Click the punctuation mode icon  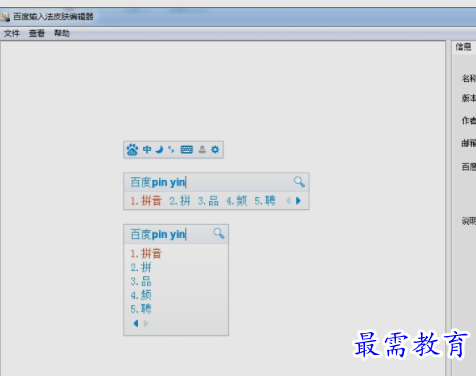(x=171, y=149)
